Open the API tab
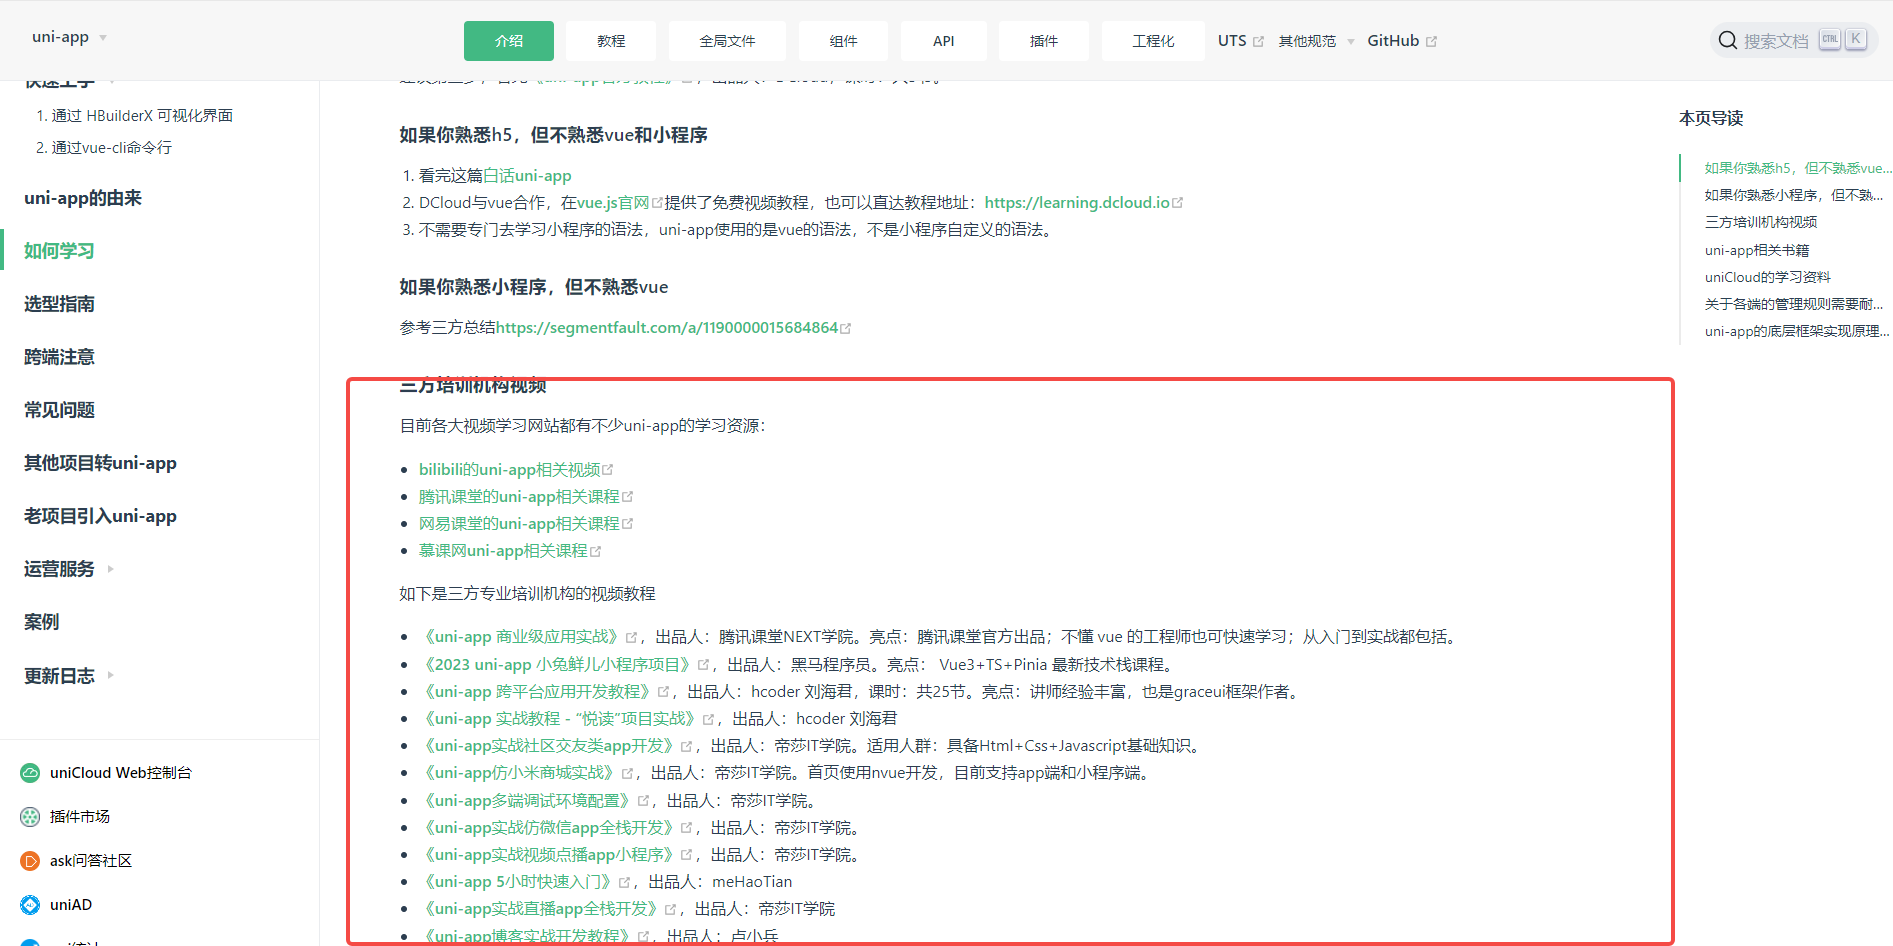Screen dimensions: 1893x946 coord(944,41)
